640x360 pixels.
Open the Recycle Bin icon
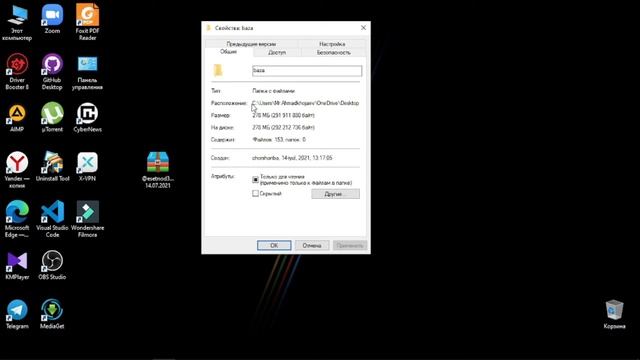614,314
